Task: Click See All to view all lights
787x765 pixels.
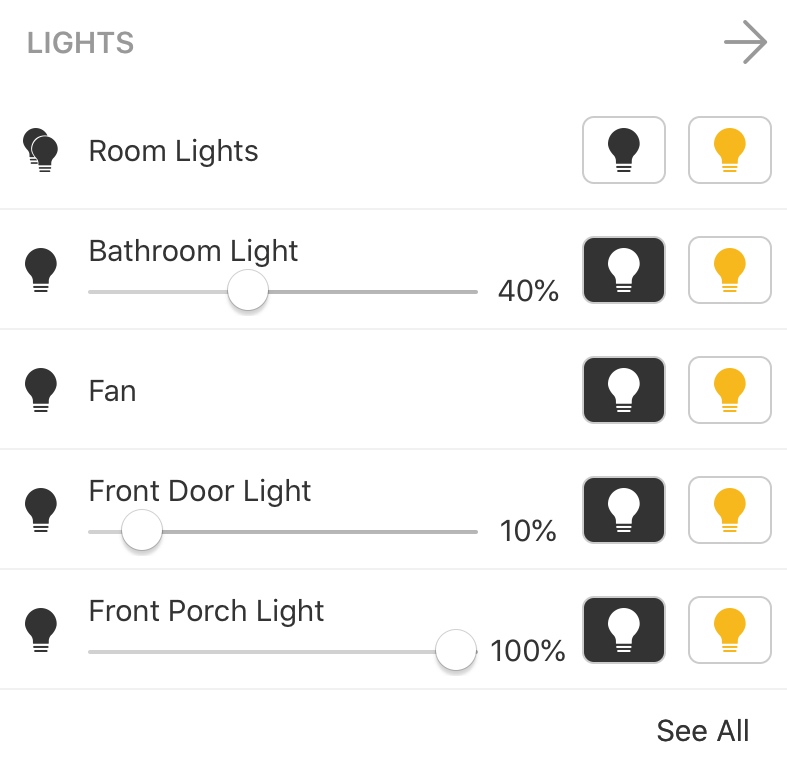Action: click(x=703, y=730)
